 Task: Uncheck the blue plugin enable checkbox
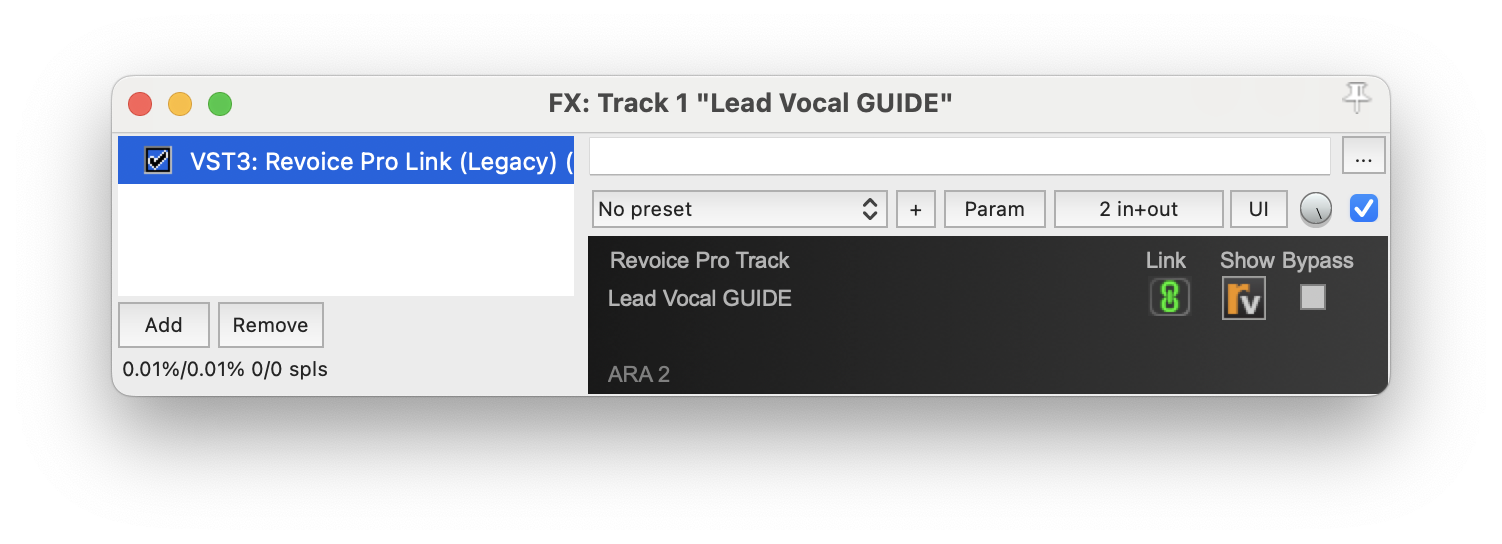(1363, 208)
